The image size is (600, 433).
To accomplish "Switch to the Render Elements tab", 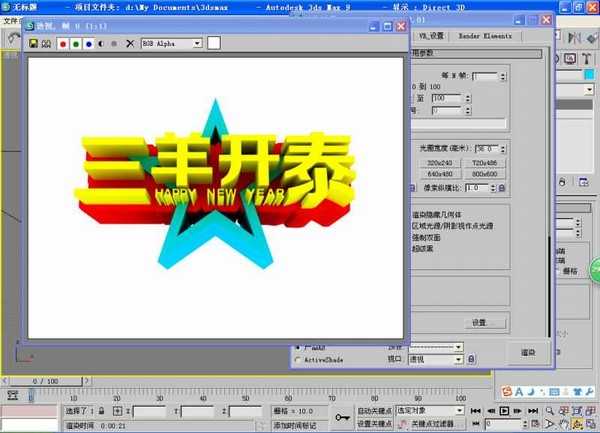I will (x=485, y=36).
